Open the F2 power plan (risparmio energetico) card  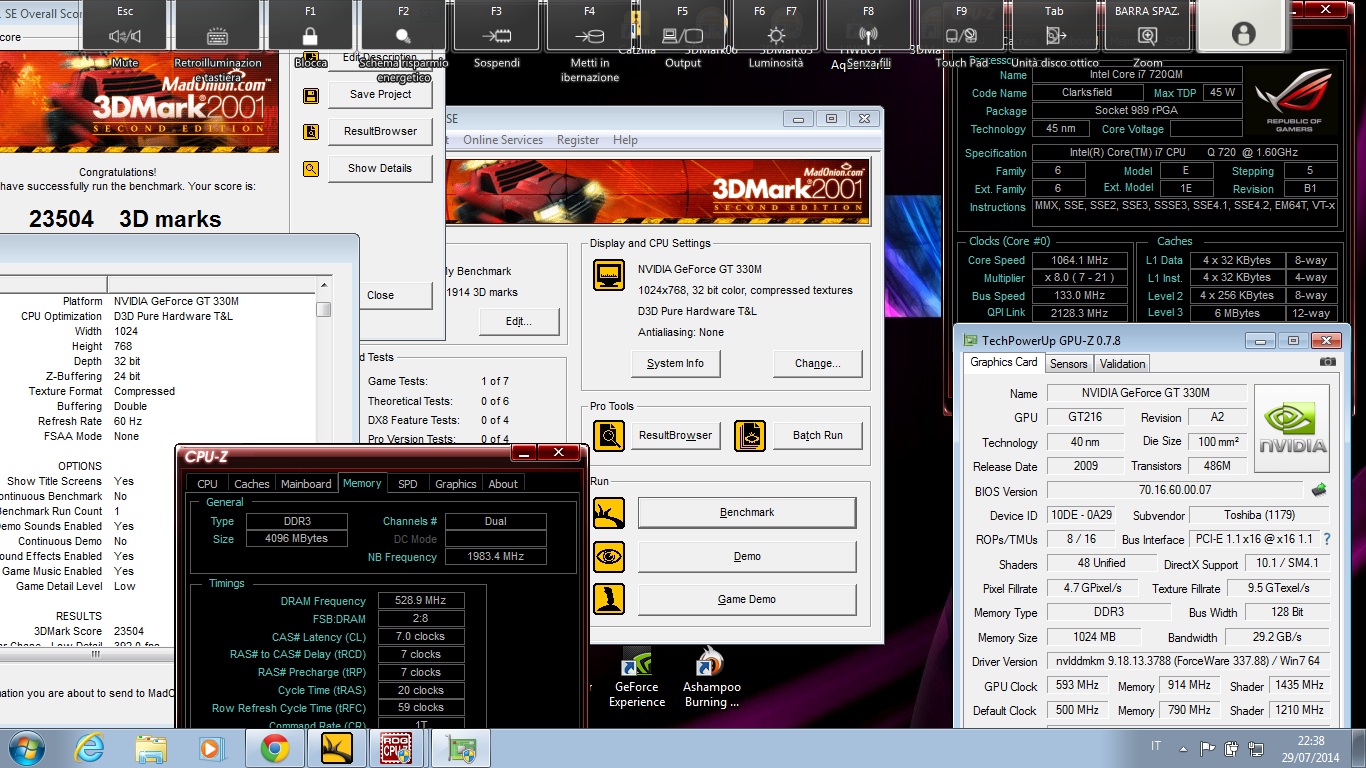click(403, 25)
